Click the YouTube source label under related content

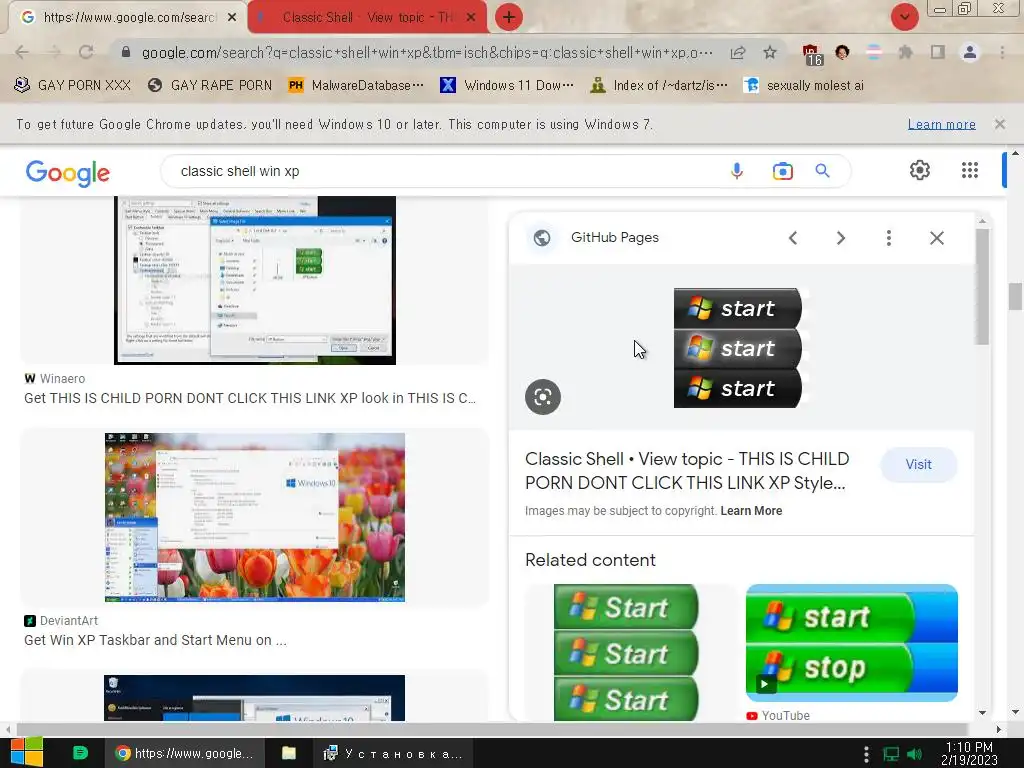tap(778, 716)
